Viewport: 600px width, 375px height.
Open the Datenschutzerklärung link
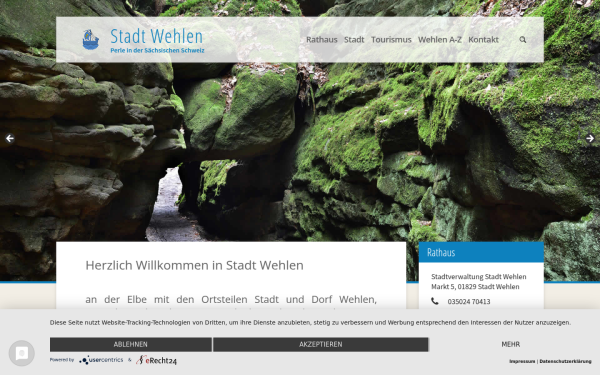click(x=565, y=361)
